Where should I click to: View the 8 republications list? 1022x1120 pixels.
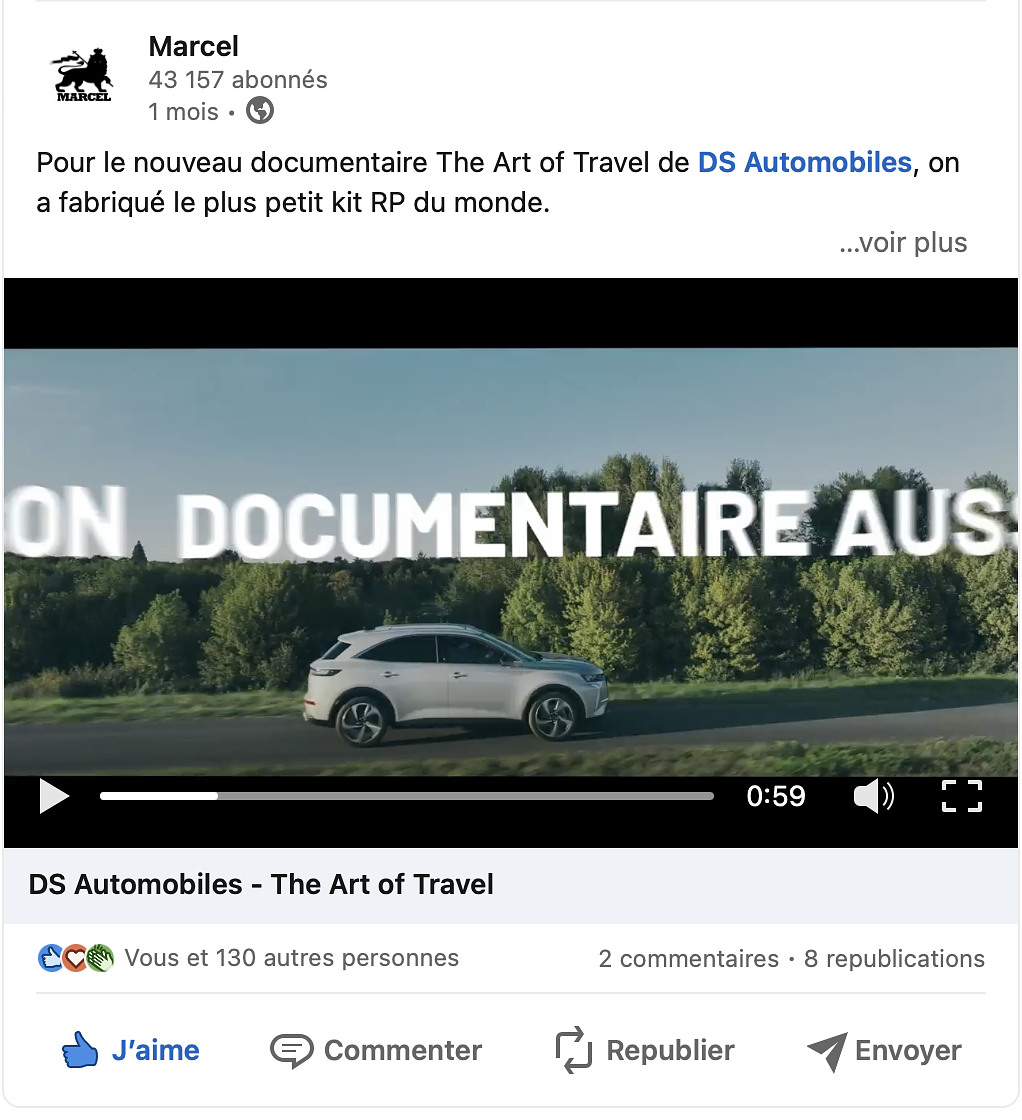[894, 959]
